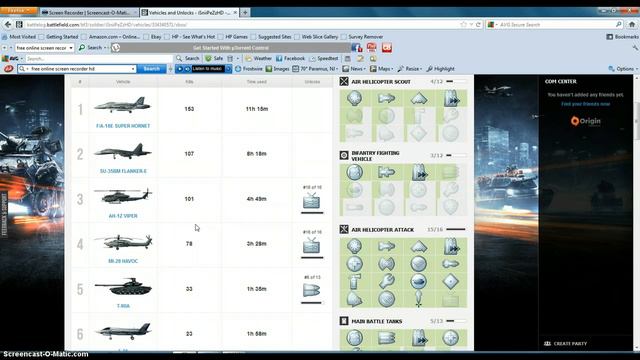Viewport: 640px width, 360px height.
Task: Open the Web Slice Gallery bookmark
Action: [316, 37]
